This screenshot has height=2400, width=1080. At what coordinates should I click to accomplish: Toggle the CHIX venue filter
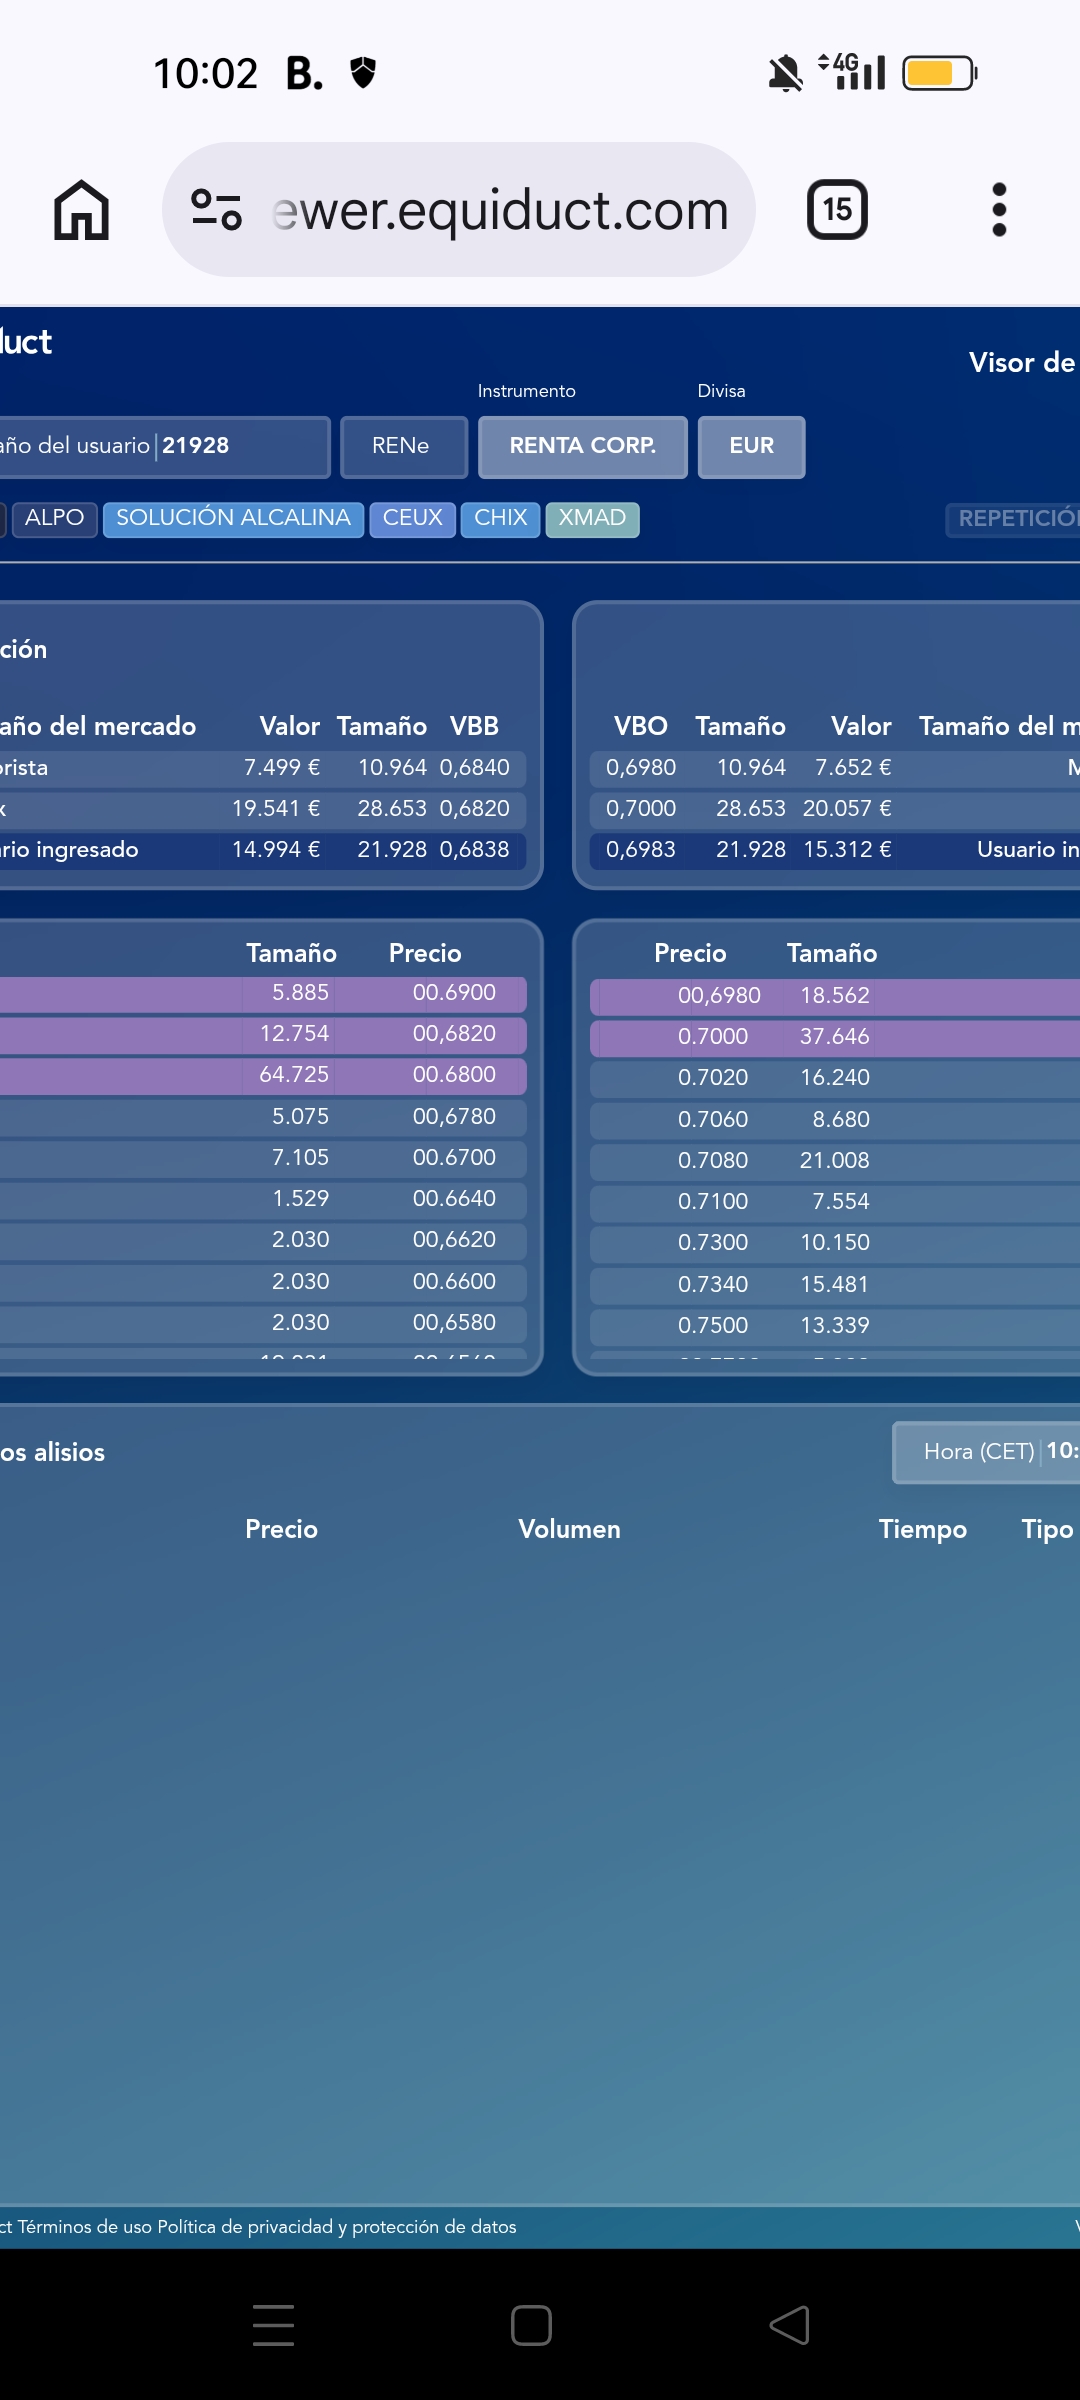(500, 519)
